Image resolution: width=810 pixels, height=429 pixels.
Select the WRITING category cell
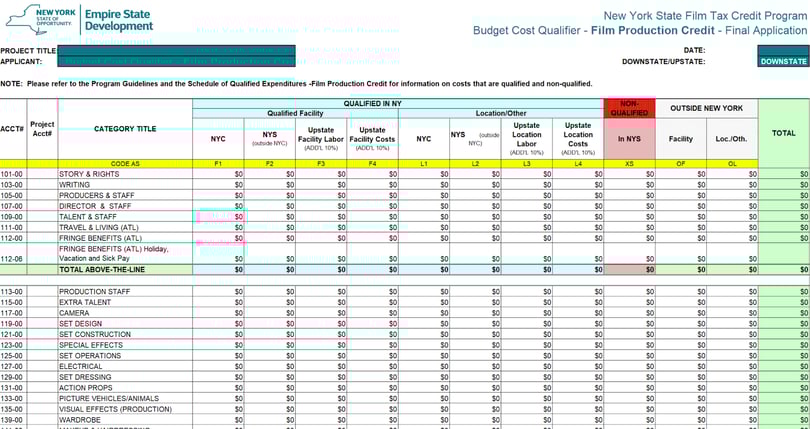(x=125, y=185)
